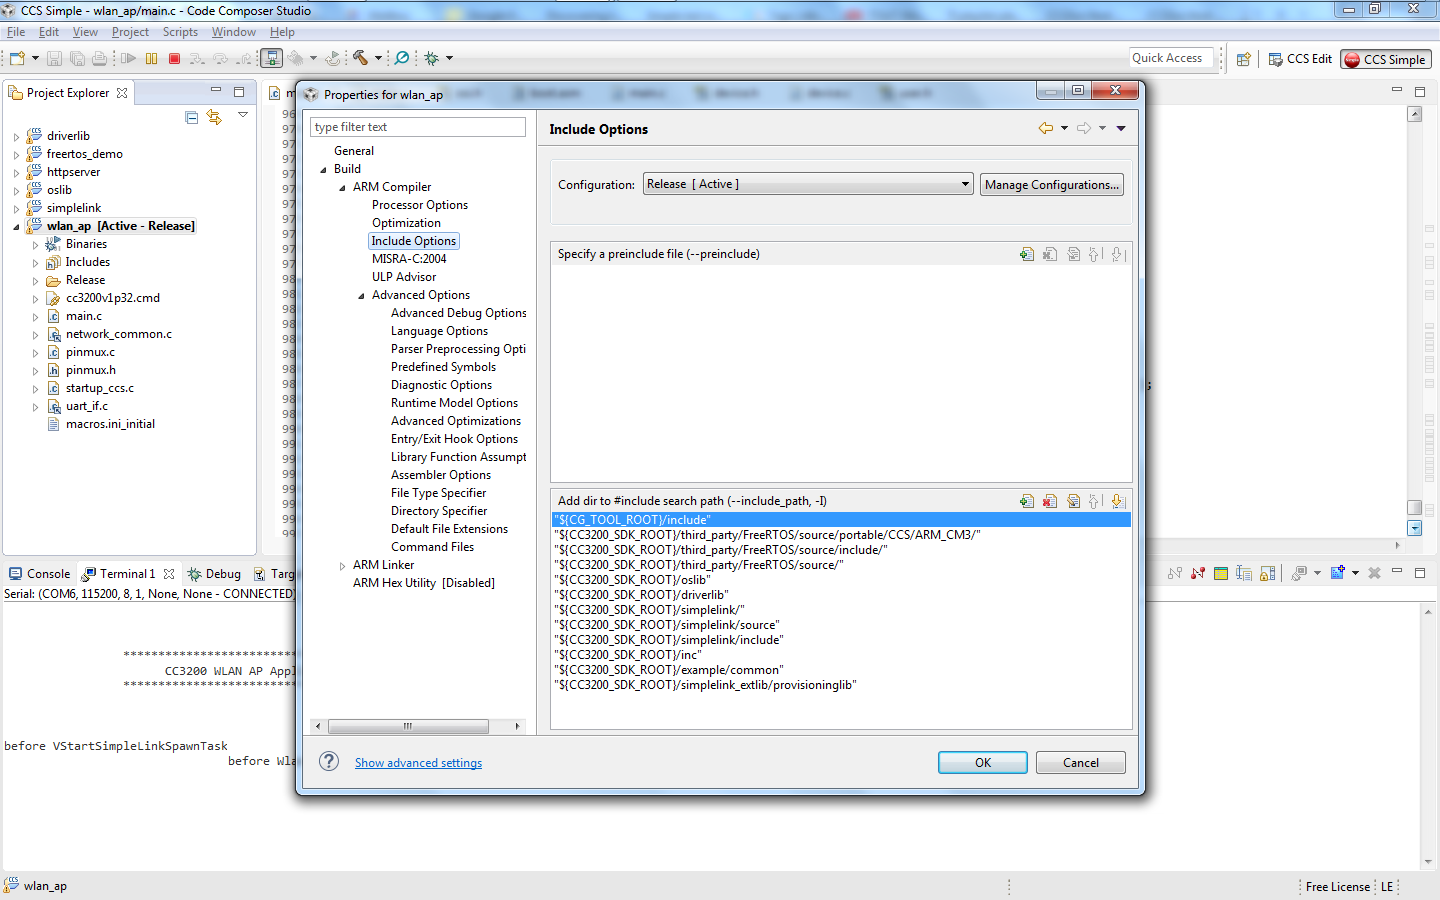This screenshot has height=900, width=1440.
Task: Switch to CCS Edit perspective
Action: click(x=1300, y=59)
